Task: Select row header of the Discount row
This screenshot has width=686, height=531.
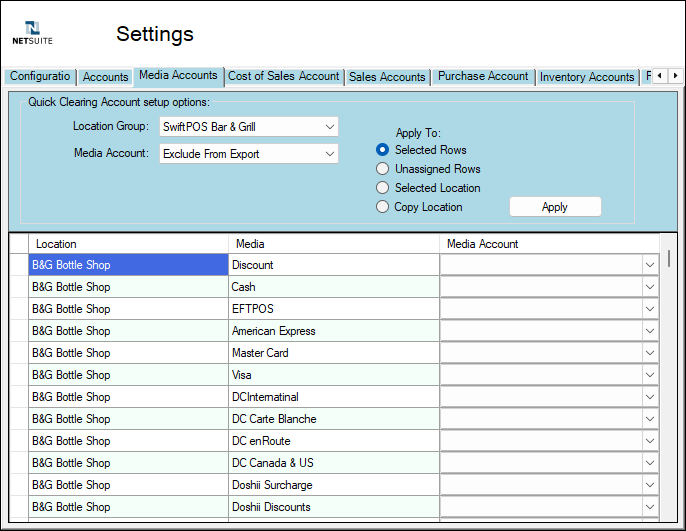Action: point(19,265)
